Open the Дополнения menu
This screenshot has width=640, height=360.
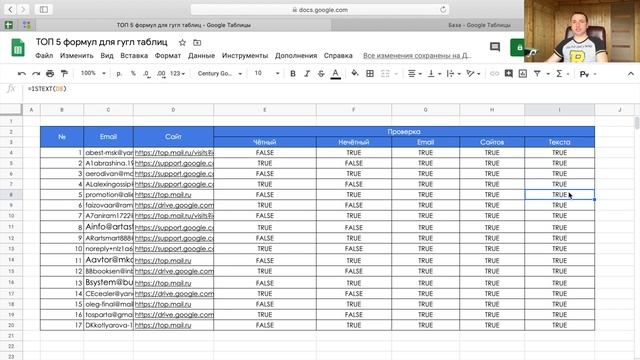[296, 56]
